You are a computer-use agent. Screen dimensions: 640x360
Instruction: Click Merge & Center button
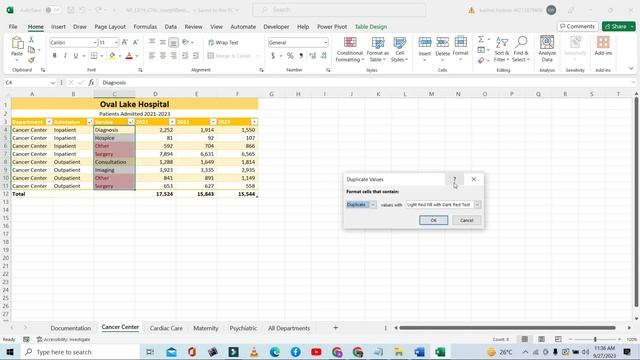point(229,56)
